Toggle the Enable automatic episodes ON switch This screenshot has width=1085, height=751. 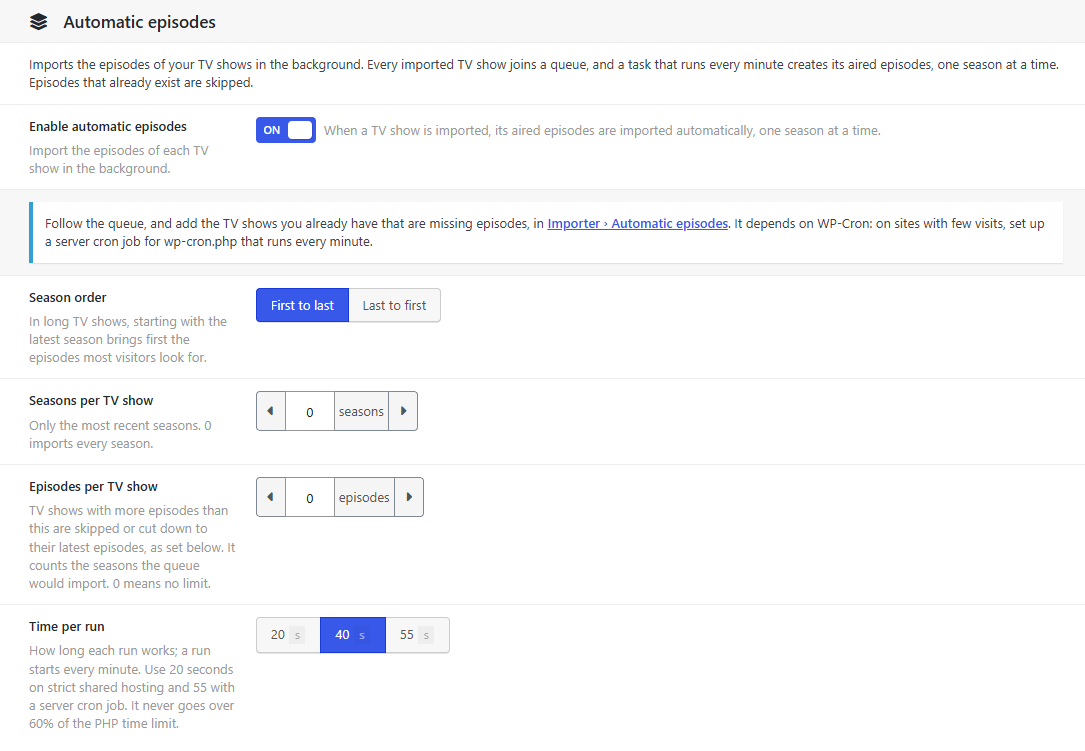pos(286,130)
